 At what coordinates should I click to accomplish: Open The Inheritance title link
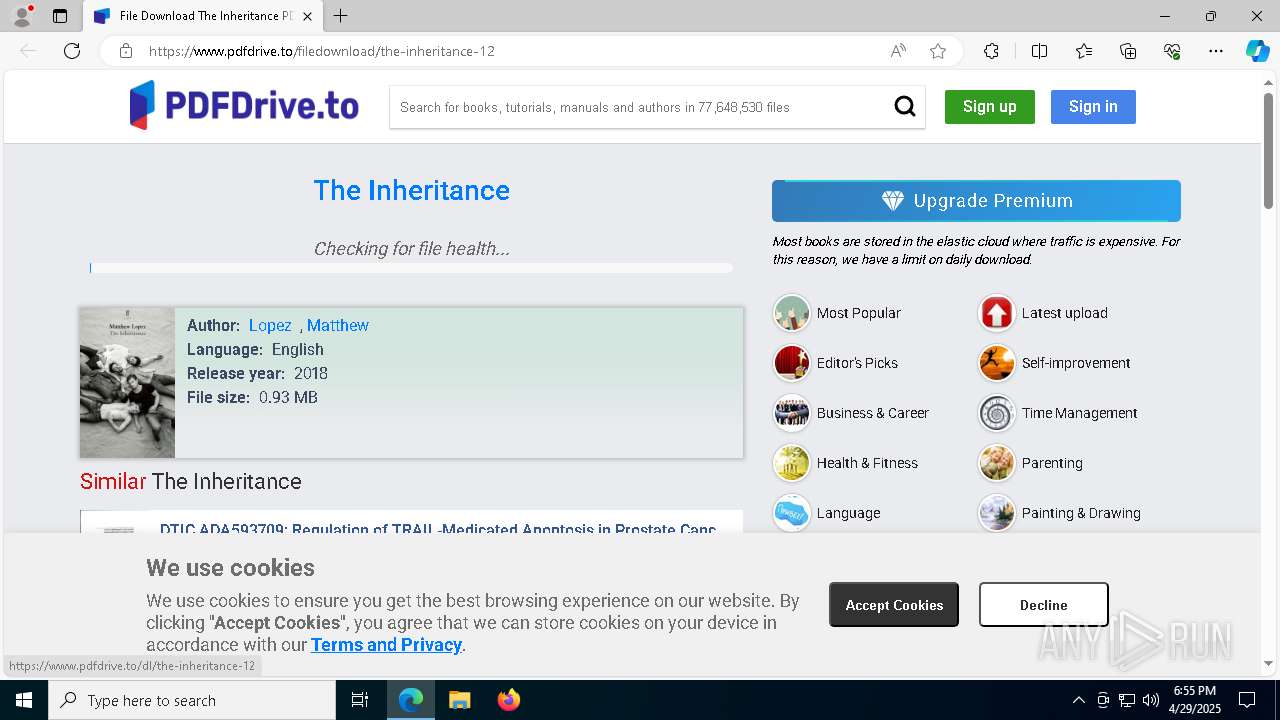tap(411, 190)
